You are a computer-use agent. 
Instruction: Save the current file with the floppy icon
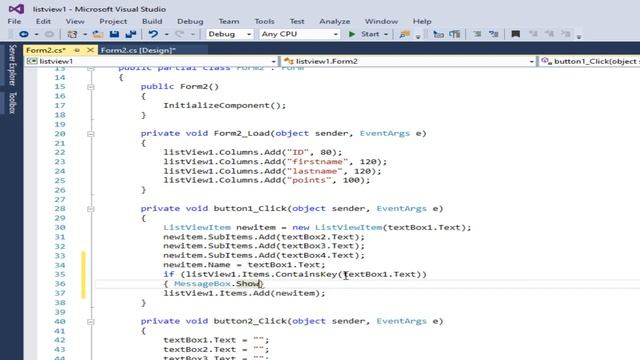(x=114, y=34)
